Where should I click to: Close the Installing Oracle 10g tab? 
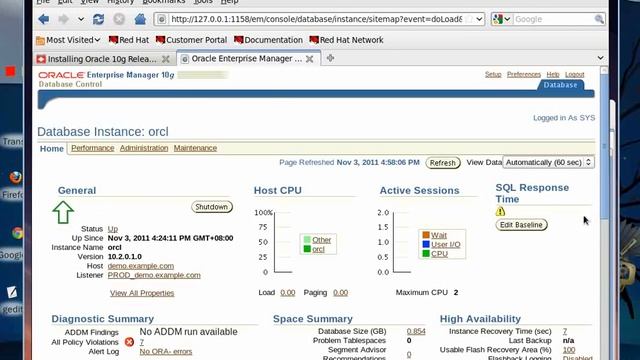[166, 59]
